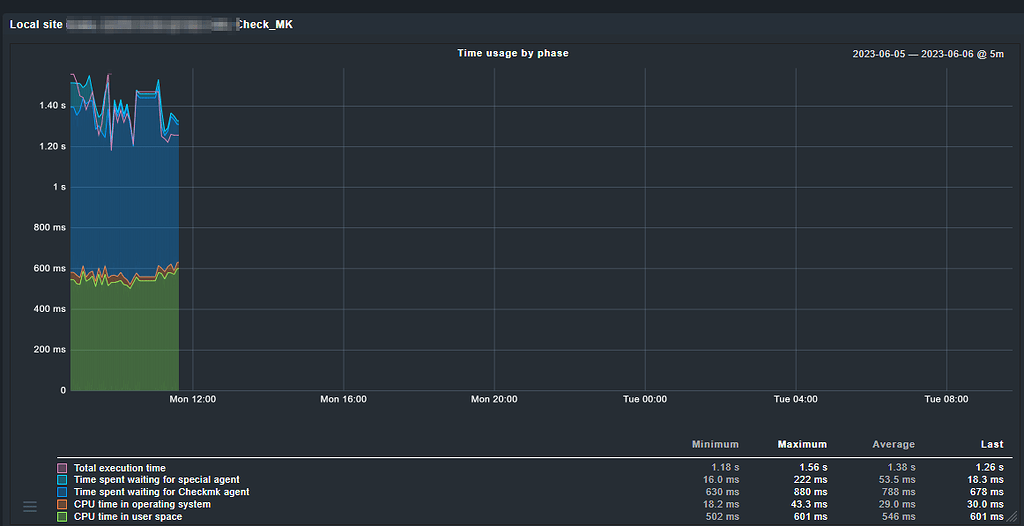Click the 18.3 ms last value
Screen dimensions: 1024x526
tap(984, 480)
